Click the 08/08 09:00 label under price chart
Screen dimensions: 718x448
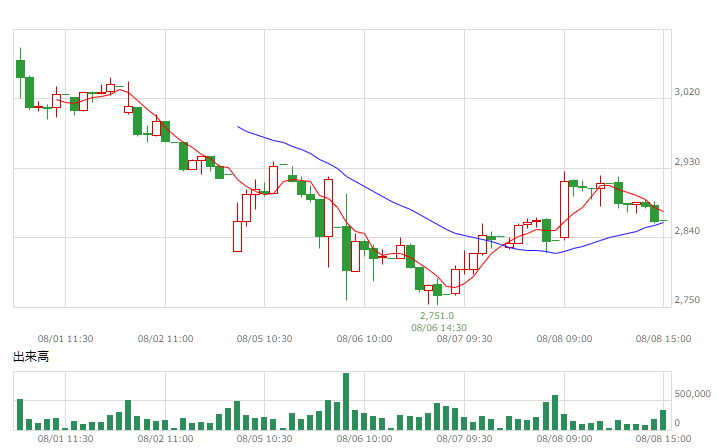click(x=564, y=339)
